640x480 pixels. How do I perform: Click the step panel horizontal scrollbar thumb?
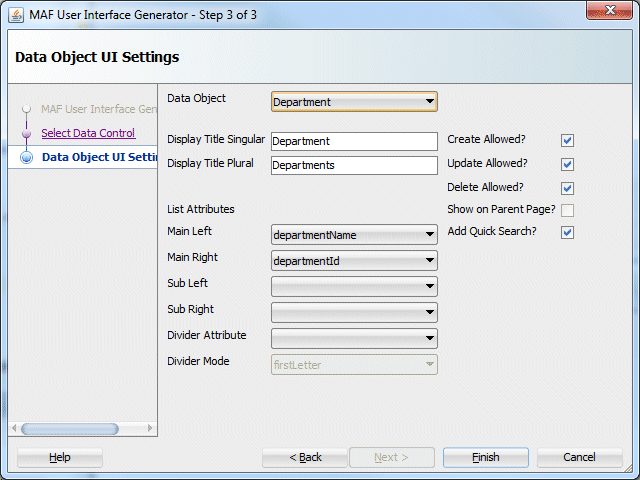(70, 429)
